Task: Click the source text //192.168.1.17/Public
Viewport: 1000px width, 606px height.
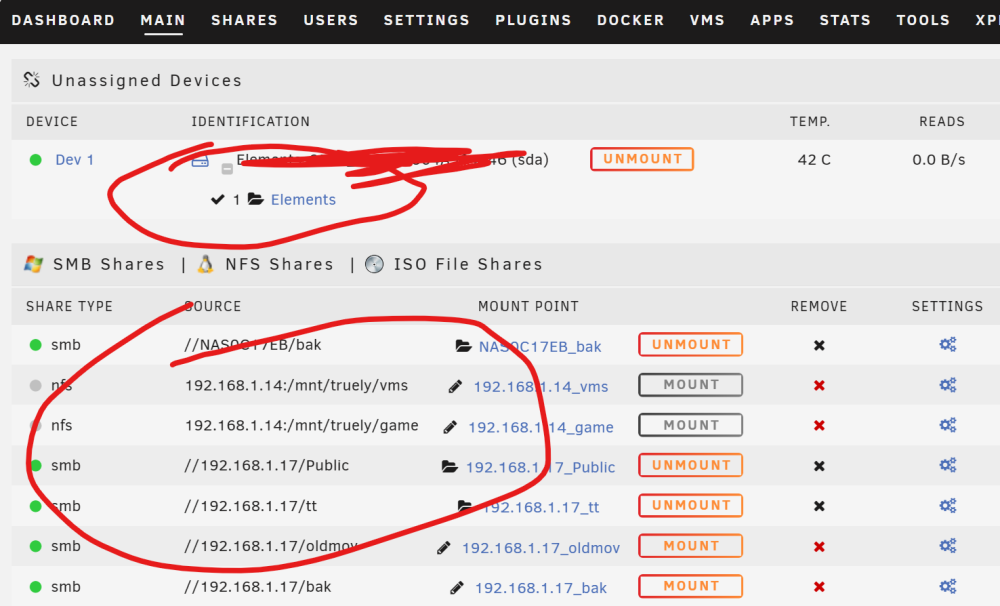Action: [267, 465]
